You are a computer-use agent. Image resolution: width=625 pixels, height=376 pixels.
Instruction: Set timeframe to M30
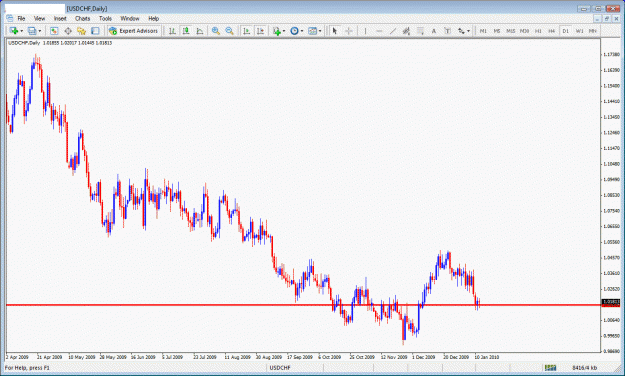tap(524, 31)
